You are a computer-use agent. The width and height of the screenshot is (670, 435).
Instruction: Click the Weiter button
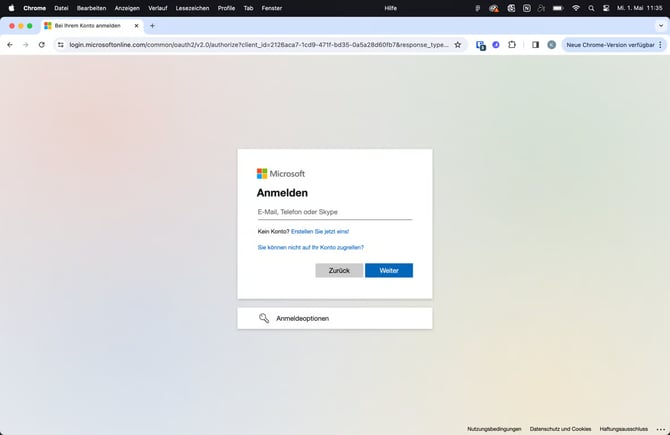(x=389, y=270)
